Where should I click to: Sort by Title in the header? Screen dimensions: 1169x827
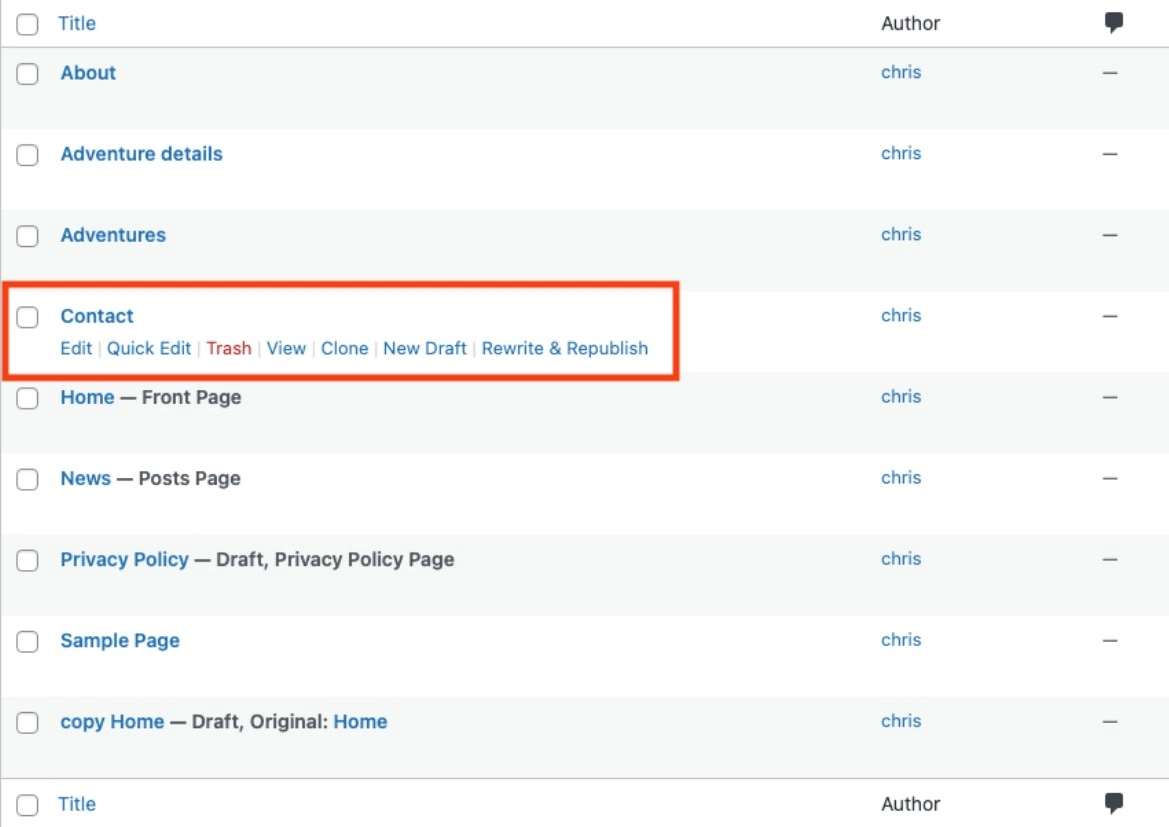click(x=77, y=23)
